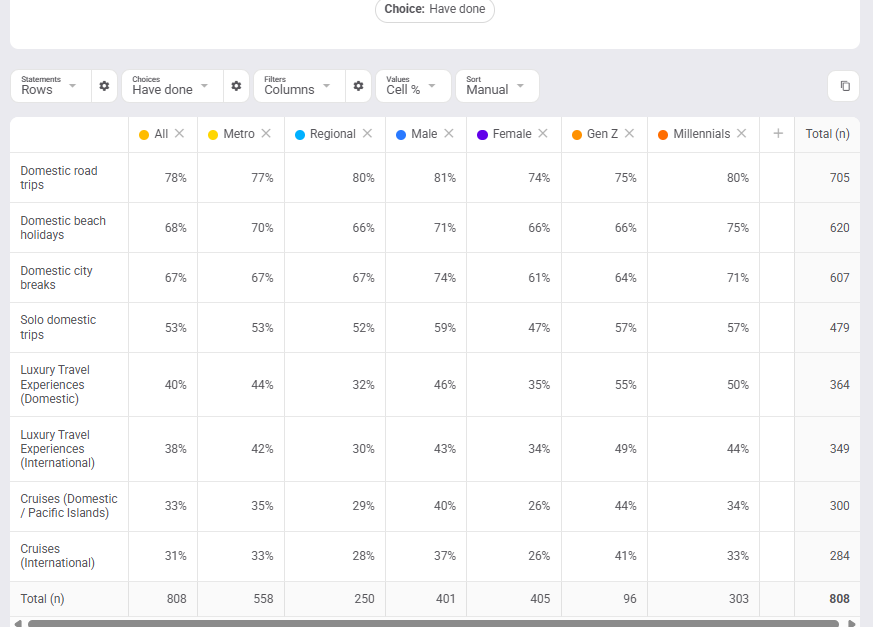The width and height of the screenshot is (873, 627).
Task: Click the purple Female color dot
Action: (x=482, y=135)
